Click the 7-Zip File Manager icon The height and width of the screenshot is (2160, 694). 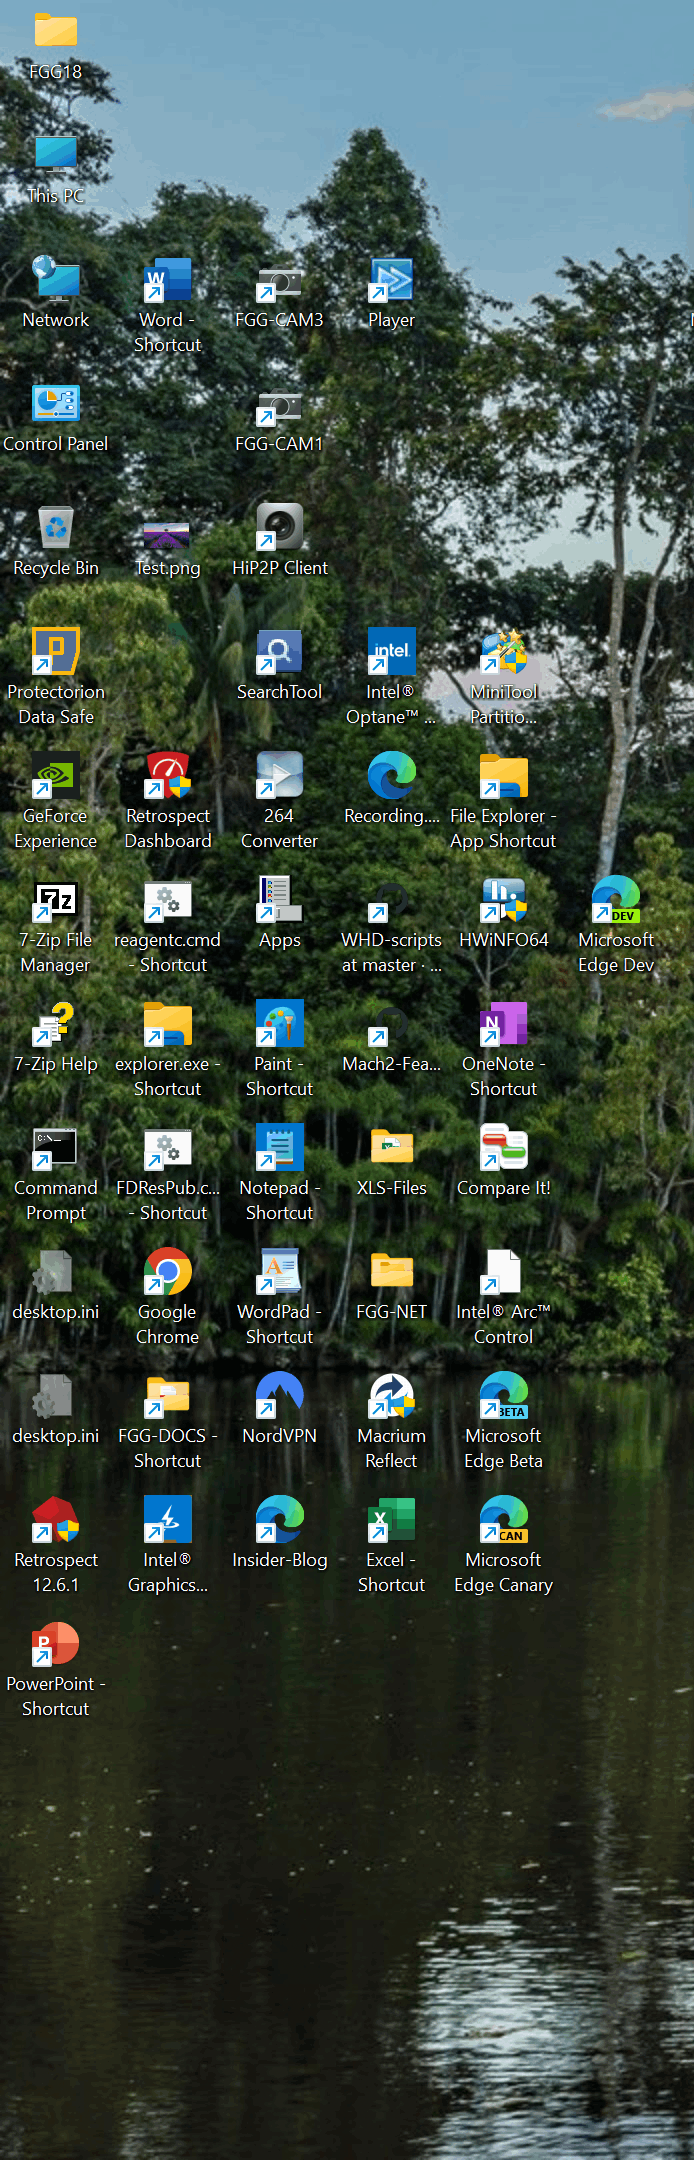[56, 899]
